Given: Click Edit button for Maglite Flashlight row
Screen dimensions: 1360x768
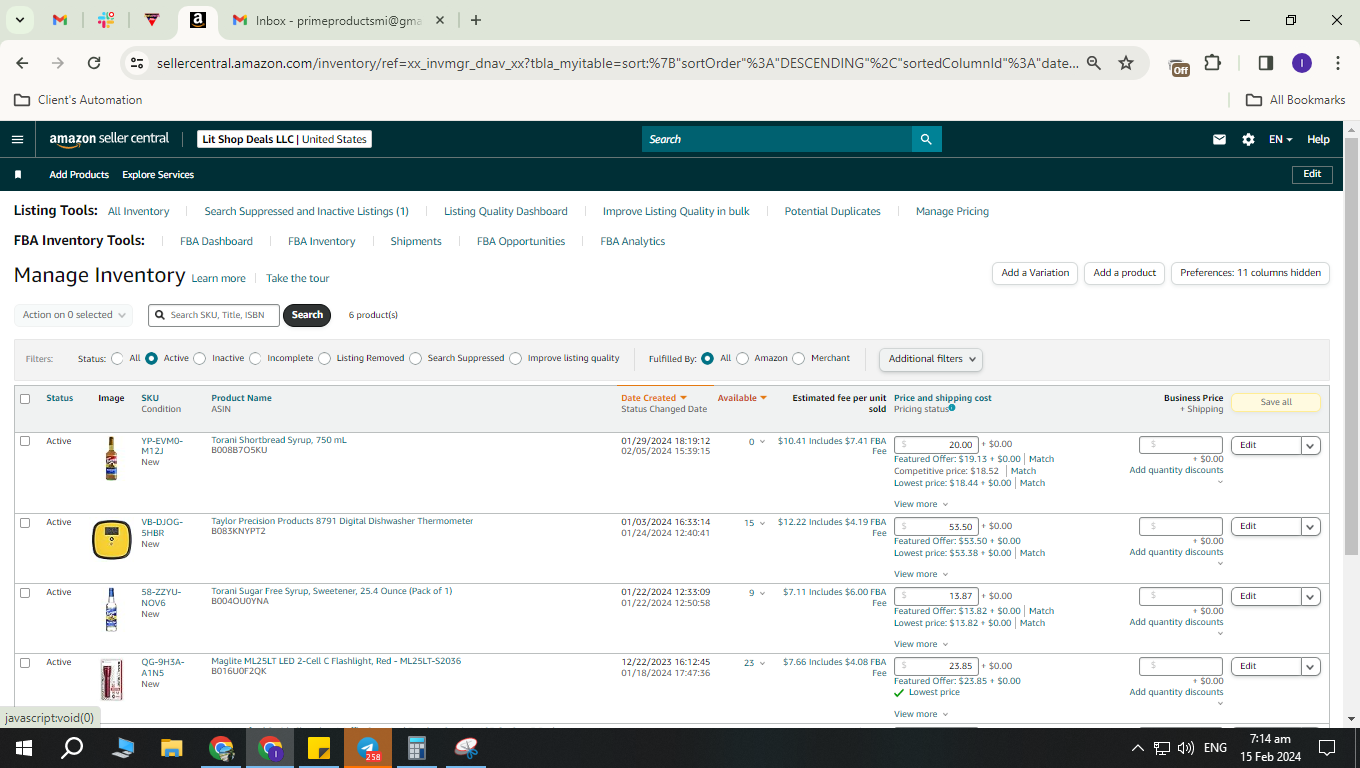Looking at the screenshot, I should (x=1266, y=667).
